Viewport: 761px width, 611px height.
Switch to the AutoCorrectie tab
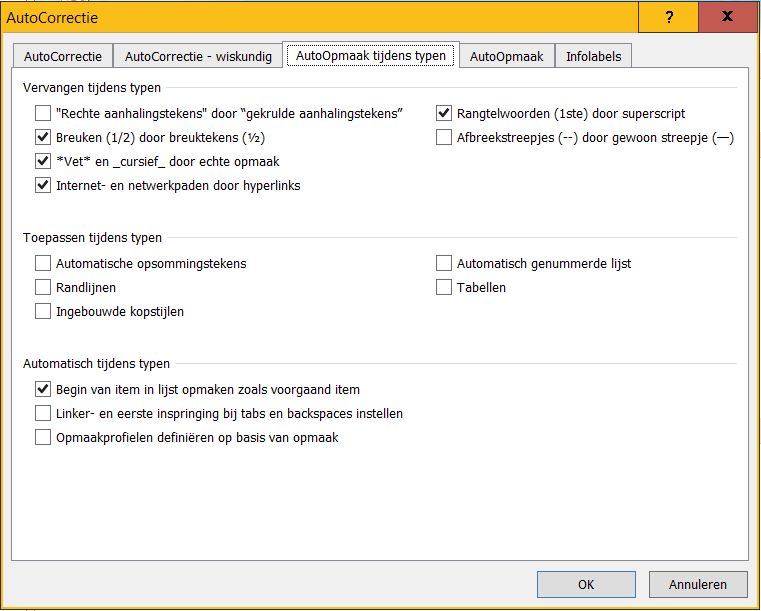[63, 57]
